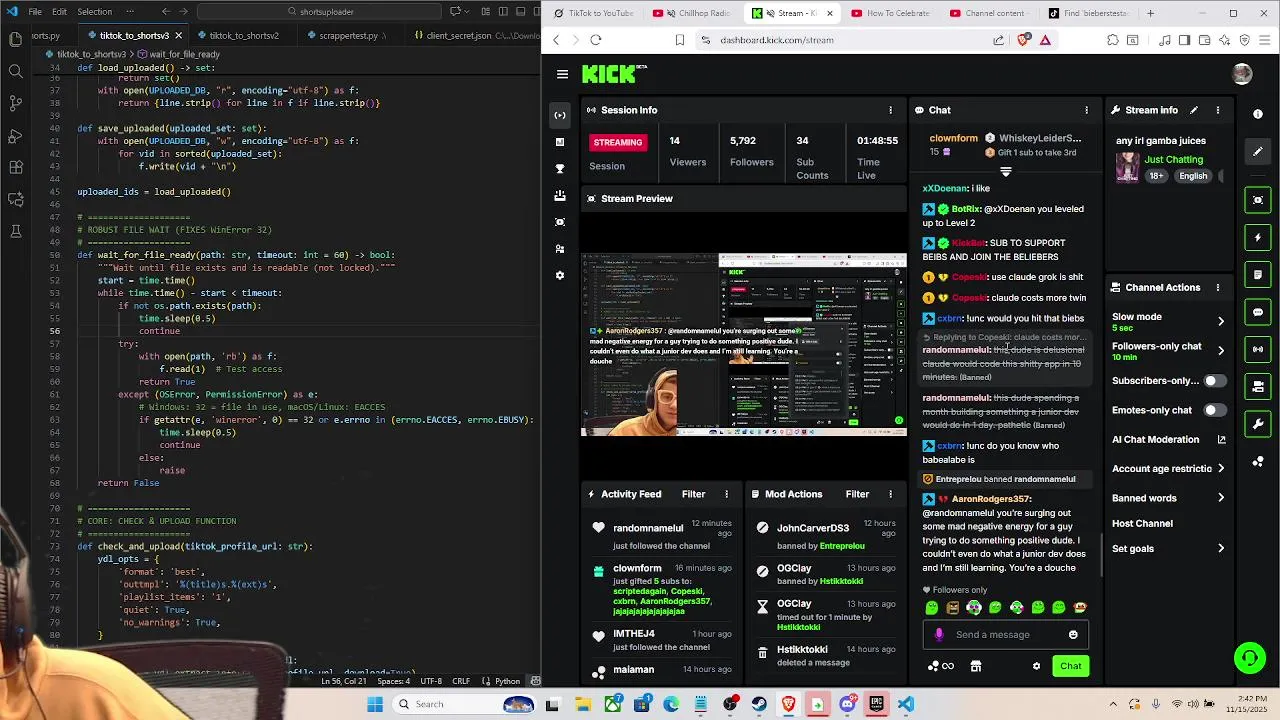Open AI Chat Moderation link

(x=1168, y=440)
